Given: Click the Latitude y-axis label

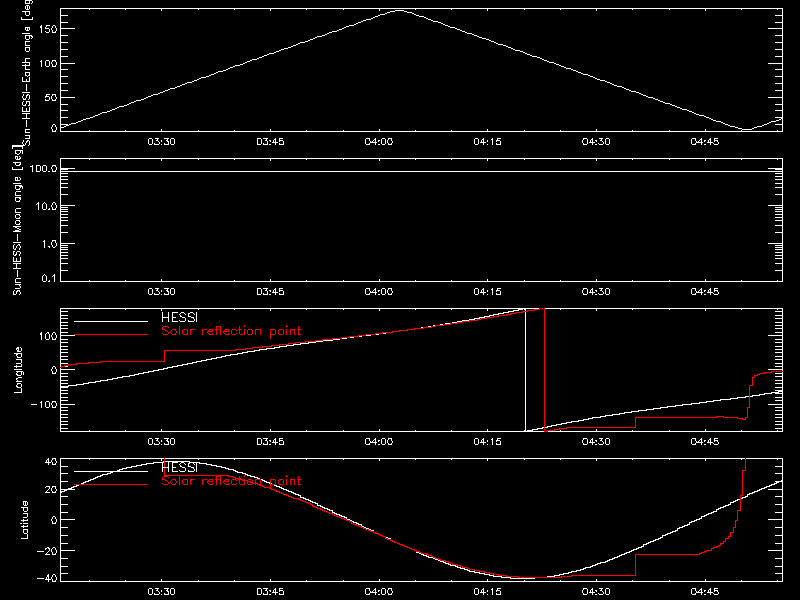Looking at the screenshot, I should point(24,520).
